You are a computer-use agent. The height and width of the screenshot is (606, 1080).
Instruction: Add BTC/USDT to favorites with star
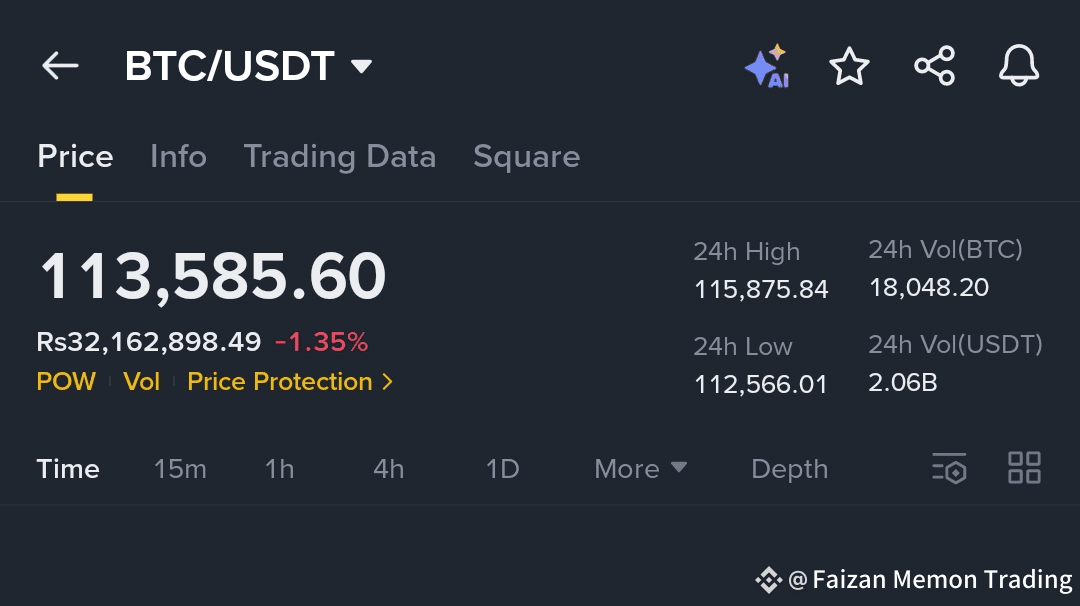pyautogui.click(x=849, y=67)
